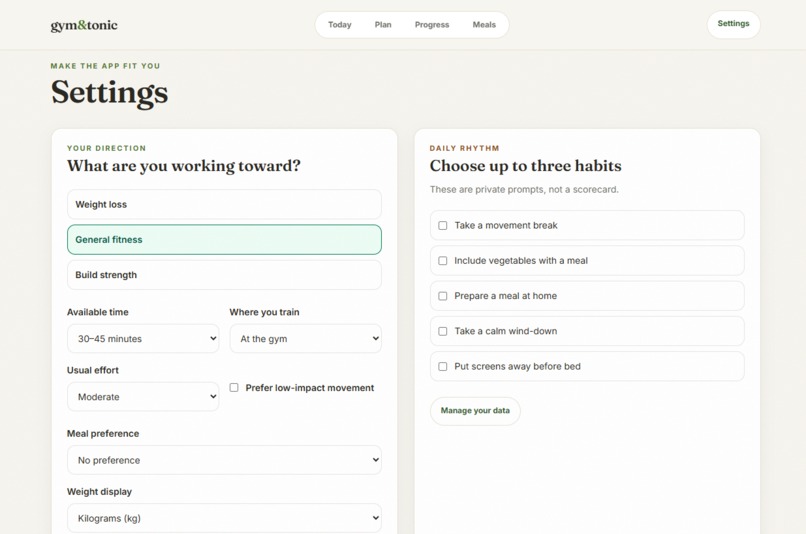Check Put screens away before bed
The width and height of the screenshot is (806, 534).
[443, 366]
